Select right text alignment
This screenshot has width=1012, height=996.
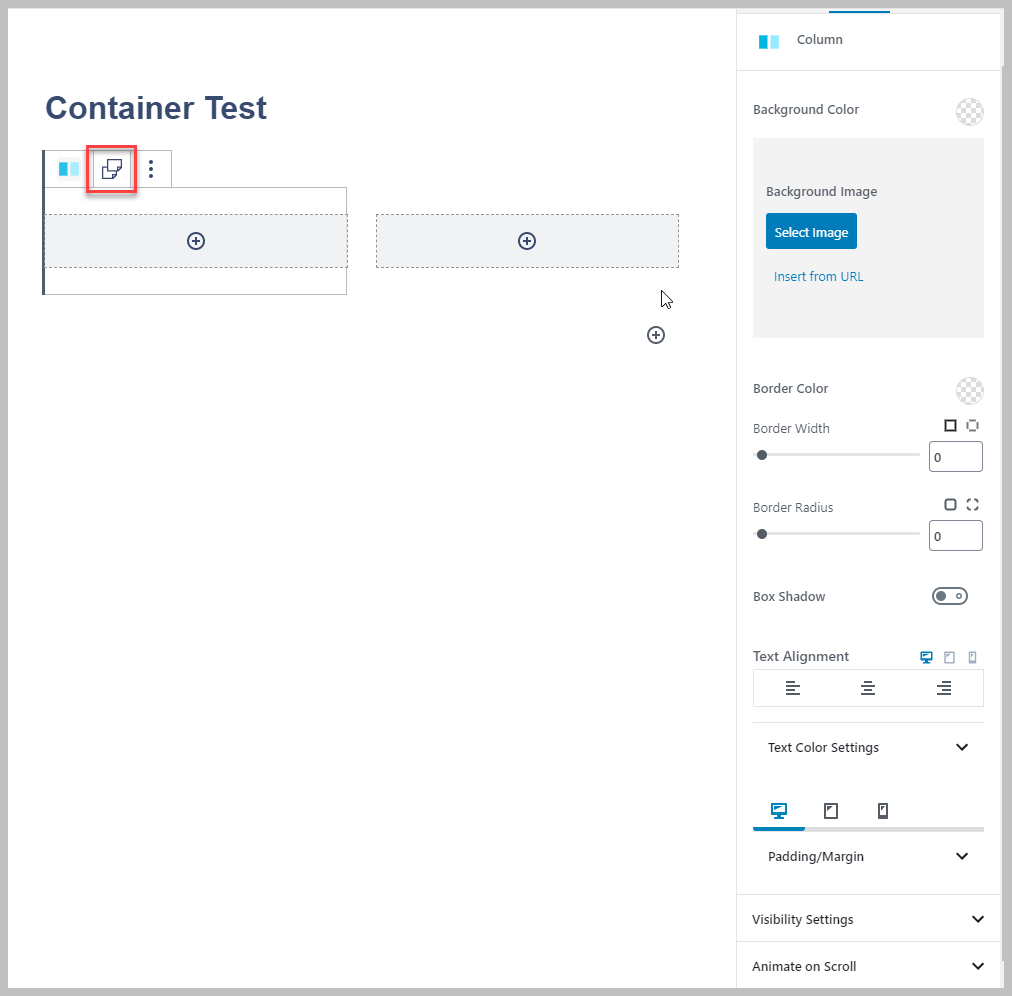[942, 688]
